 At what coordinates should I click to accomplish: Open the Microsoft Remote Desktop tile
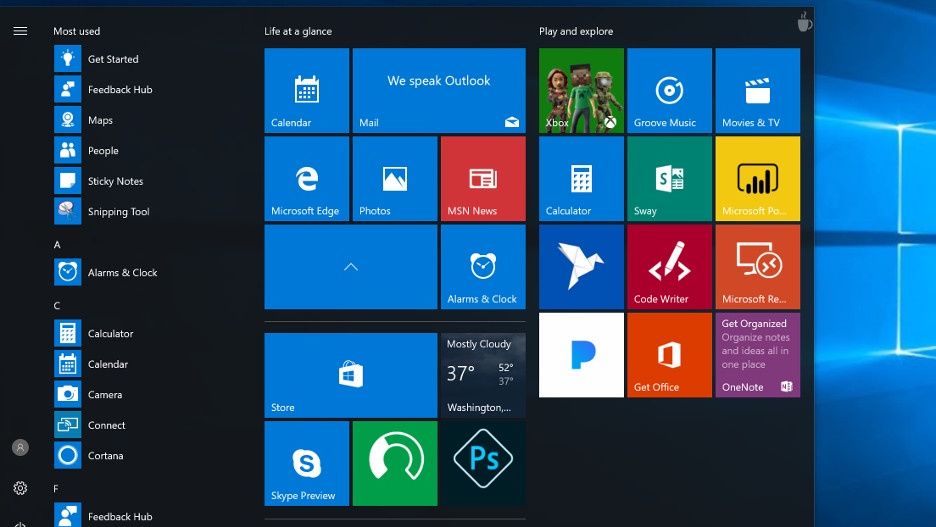coord(758,267)
